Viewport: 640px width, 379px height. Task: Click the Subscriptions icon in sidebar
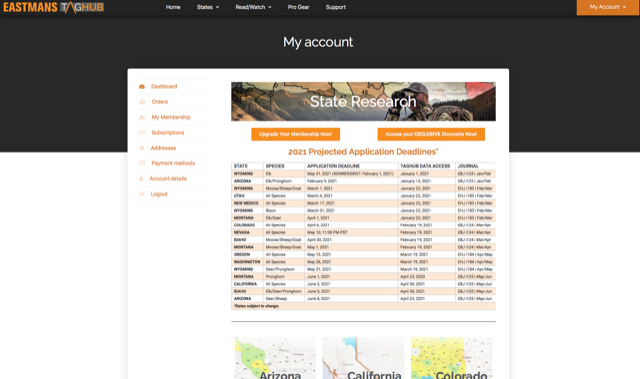click(x=142, y=133)
